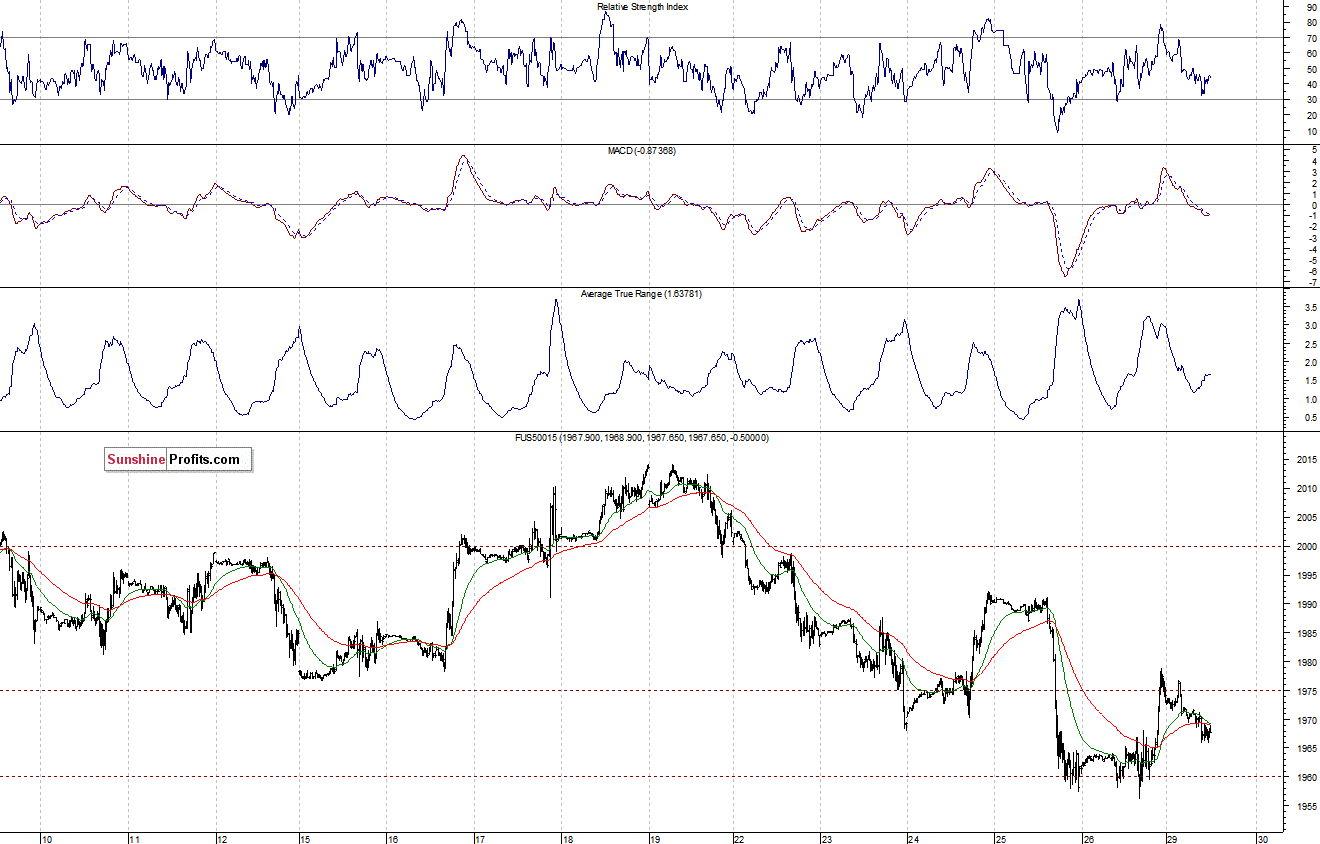
Task: Select the 70 label on RSI axis
Action: point(1310,39)
